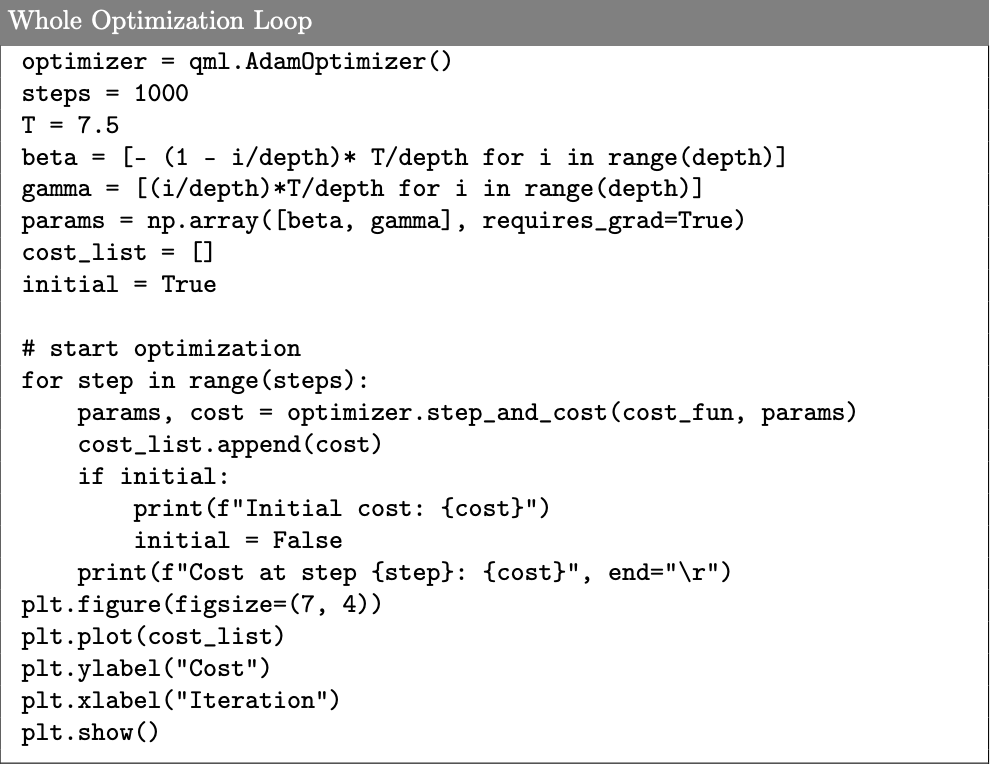Click the "initial = False" line
This screenshot has width=992, height=766.
click(x=237, y=541)
